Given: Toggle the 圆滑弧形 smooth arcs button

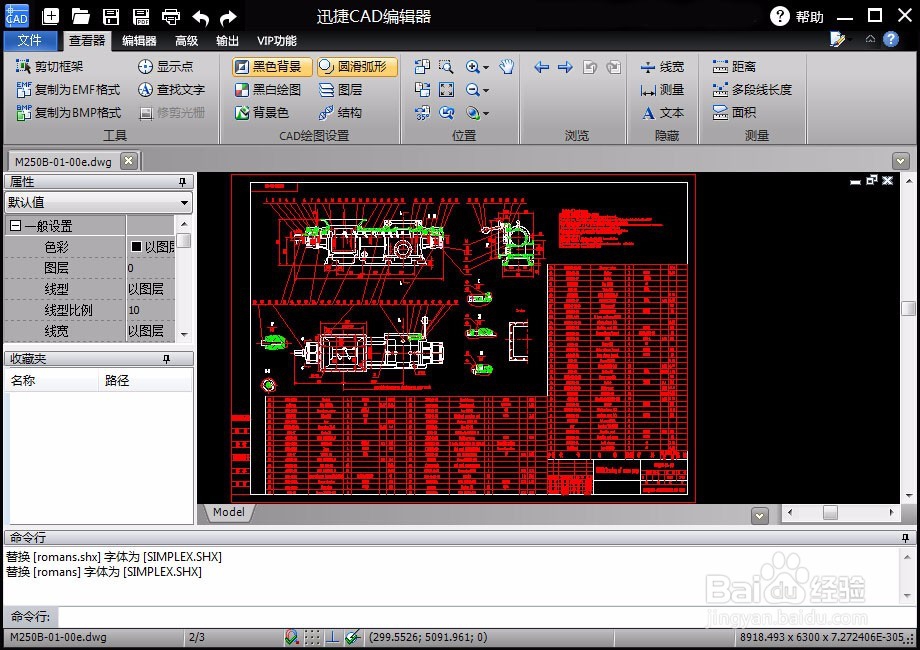Looking at the screenshot, I should (357, 66).
